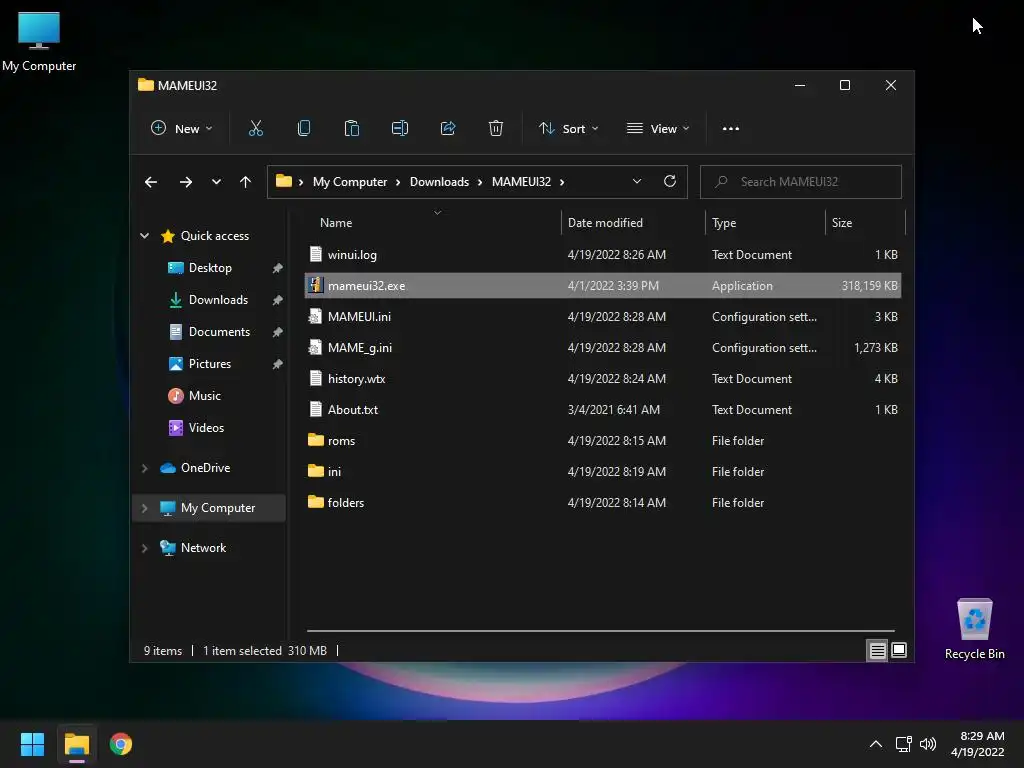
Task: Go forward with the right arrow
Action: [186, 182]
